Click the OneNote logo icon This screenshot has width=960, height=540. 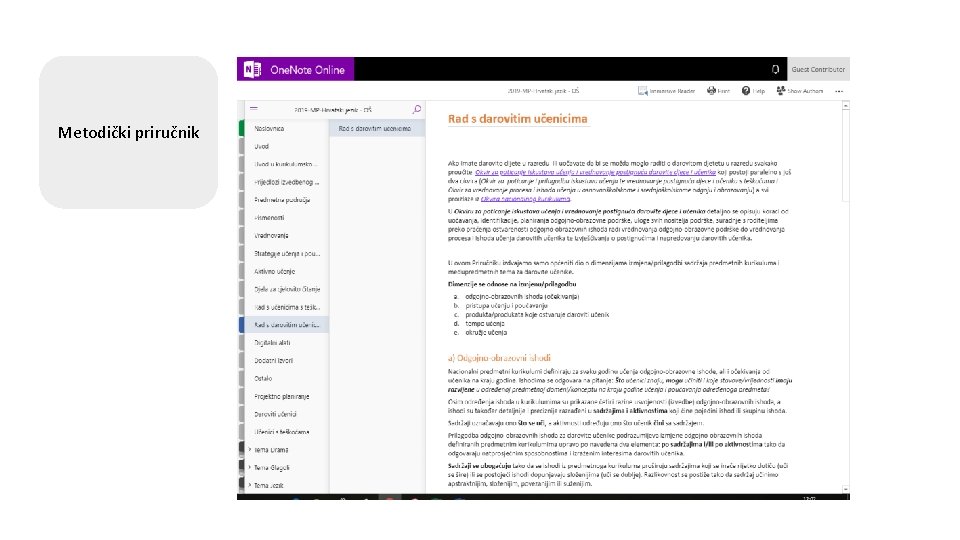point(252,70)
